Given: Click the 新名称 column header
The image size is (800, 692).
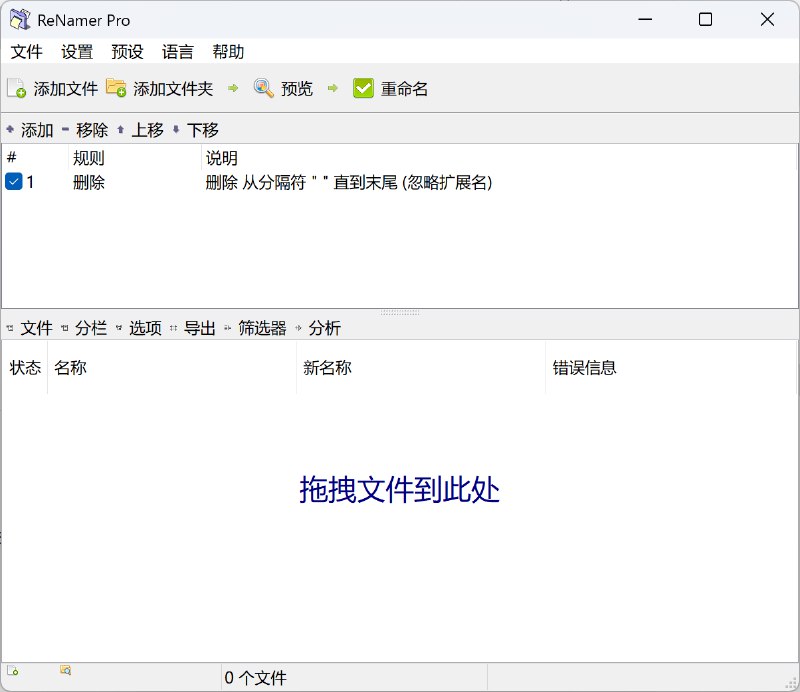Looking at the screenshot, I should point(421,367).
